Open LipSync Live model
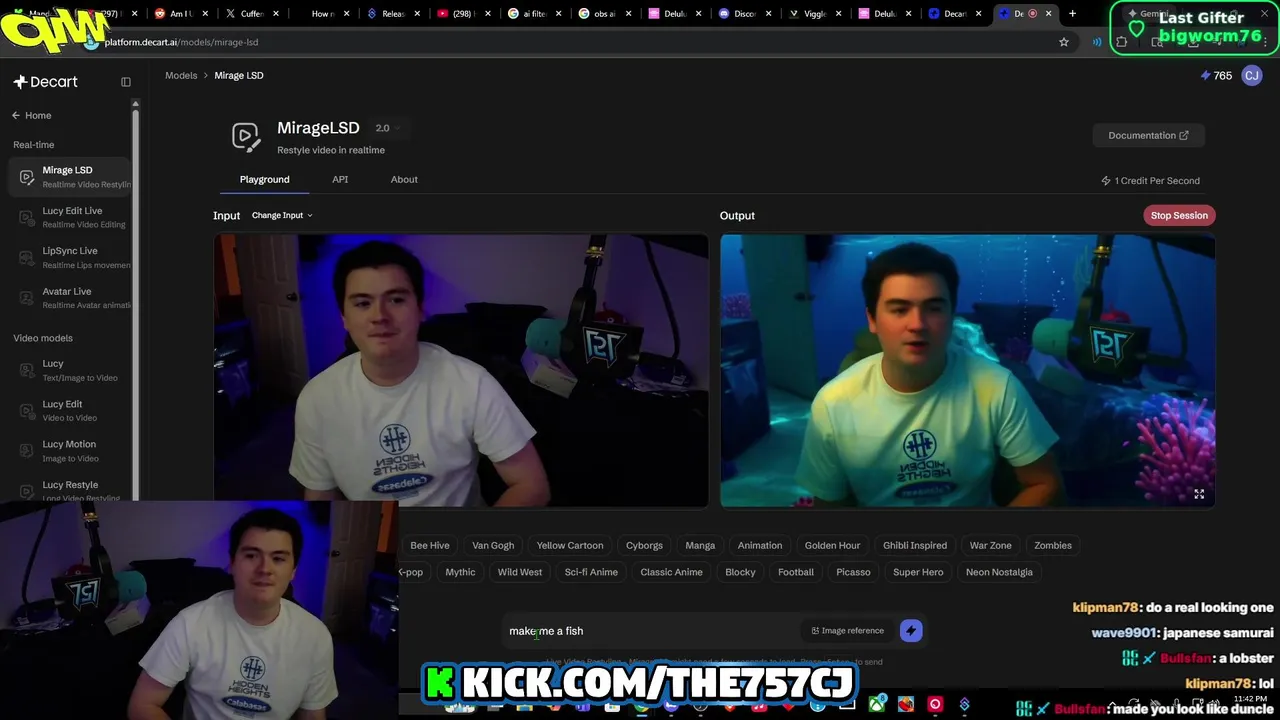Screen dimensions: 1280x720 coord(70,257)
